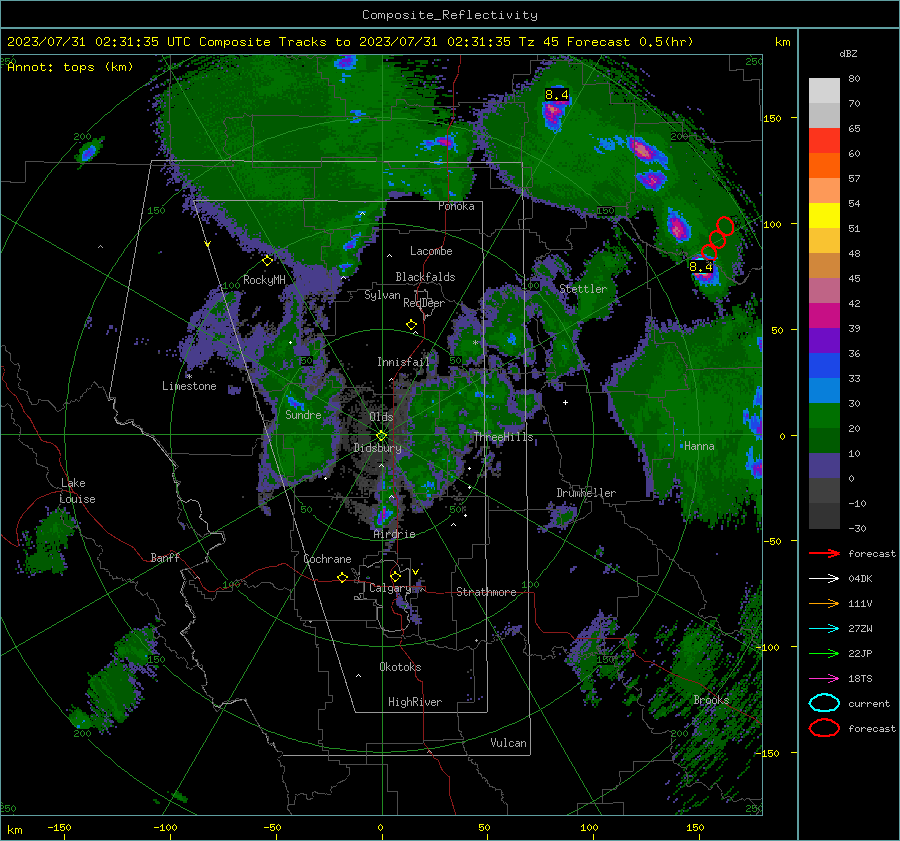Click the Didsbury label

[378, 448]
